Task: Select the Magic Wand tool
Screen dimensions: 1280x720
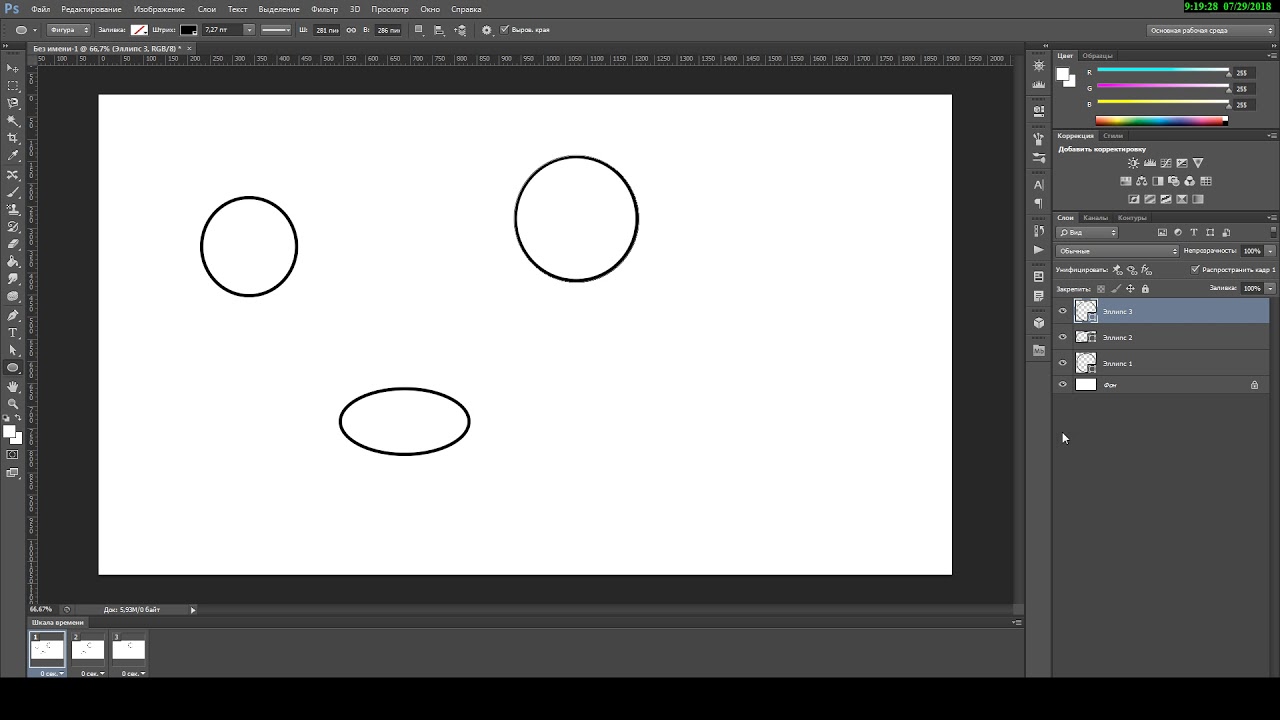Action: click(x=13, y=121)
